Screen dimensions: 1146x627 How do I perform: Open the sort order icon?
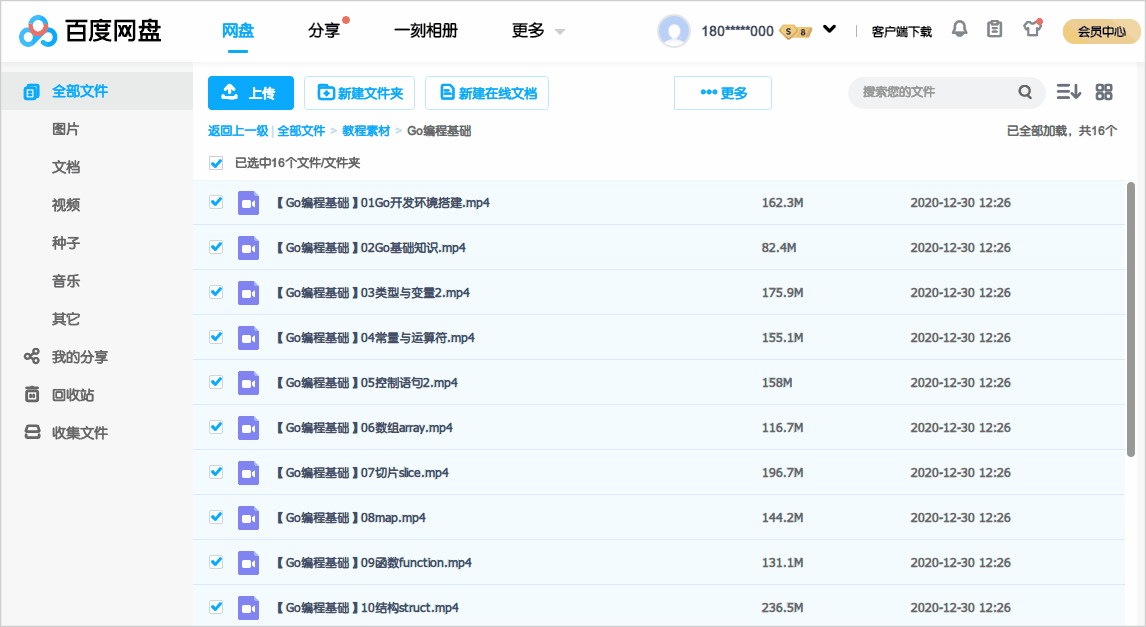coord(1069,92)
